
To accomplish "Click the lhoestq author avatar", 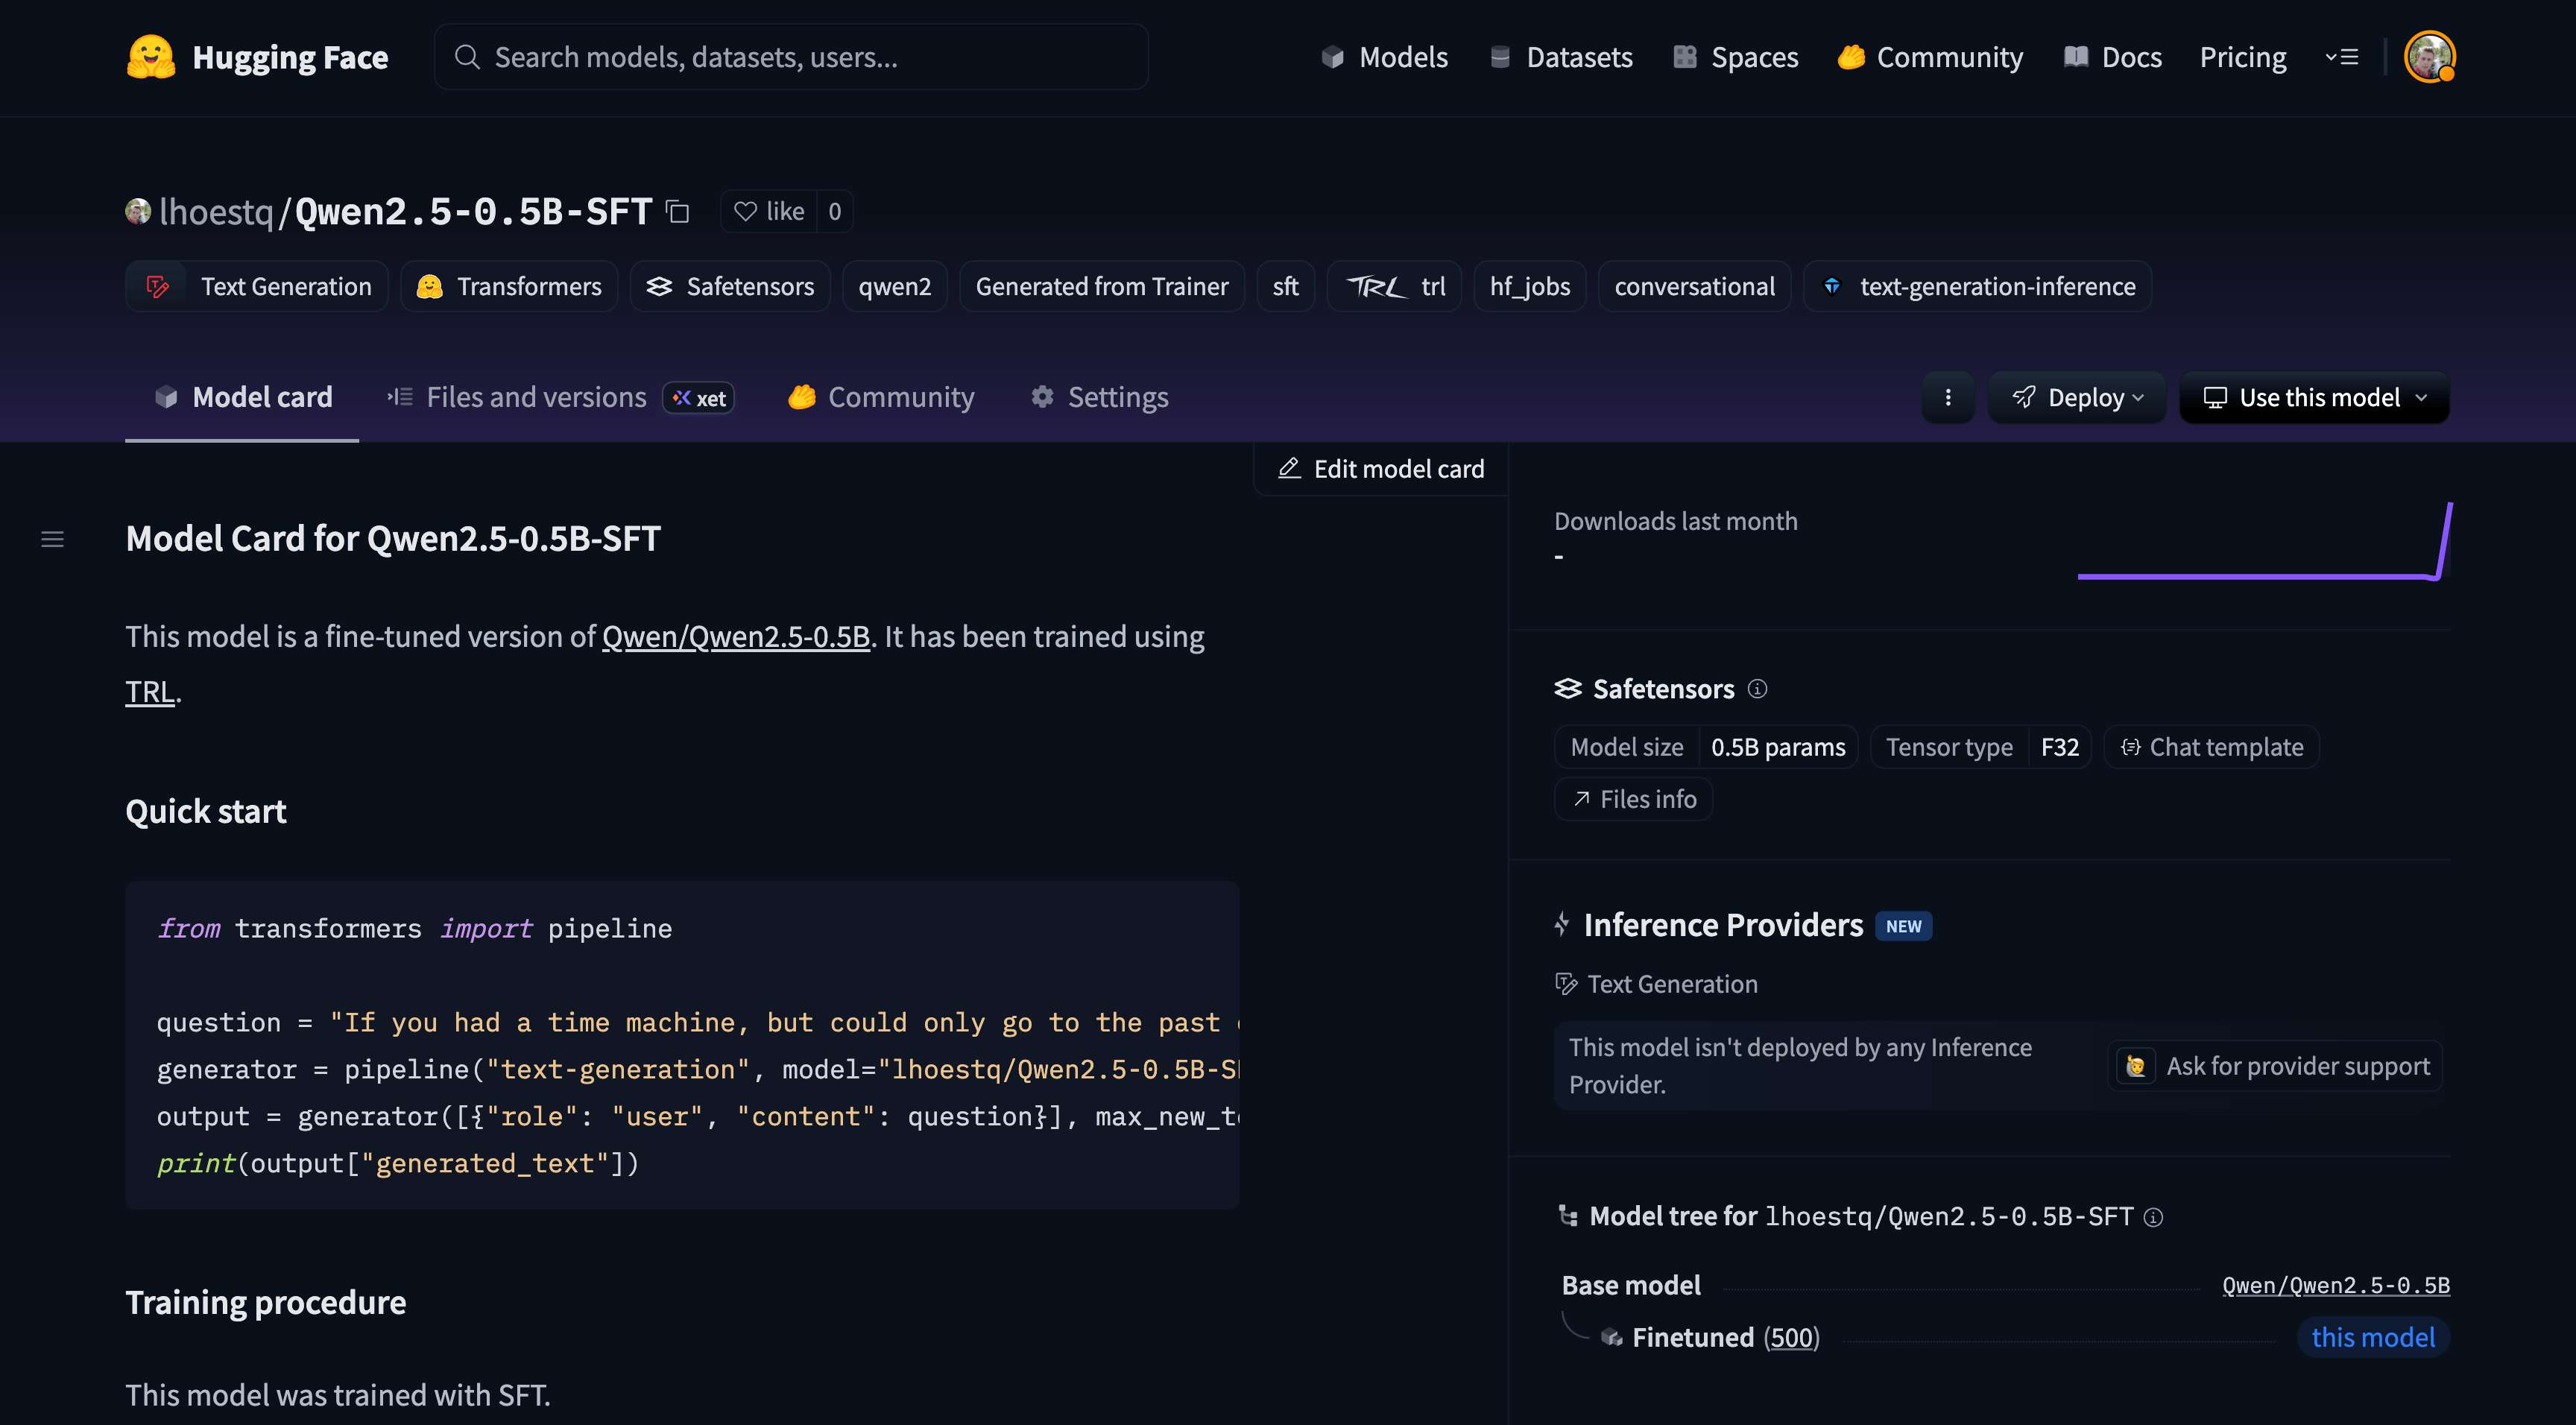I will [138, 212].
